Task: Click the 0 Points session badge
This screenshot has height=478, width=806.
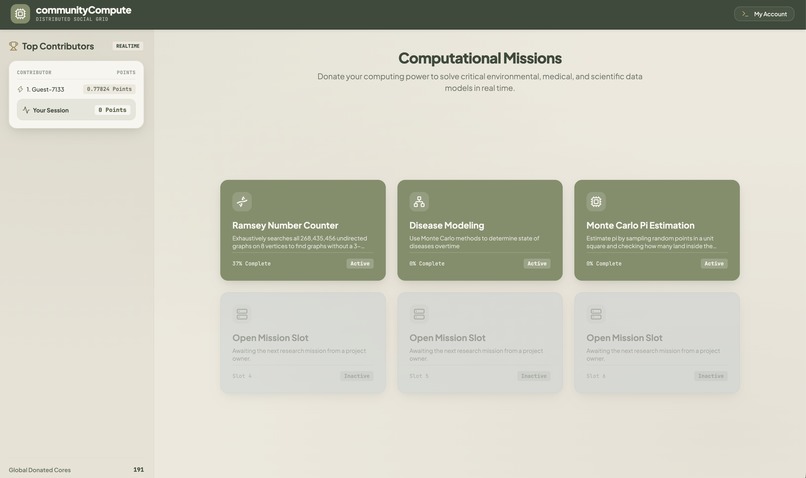Action: 113,110
